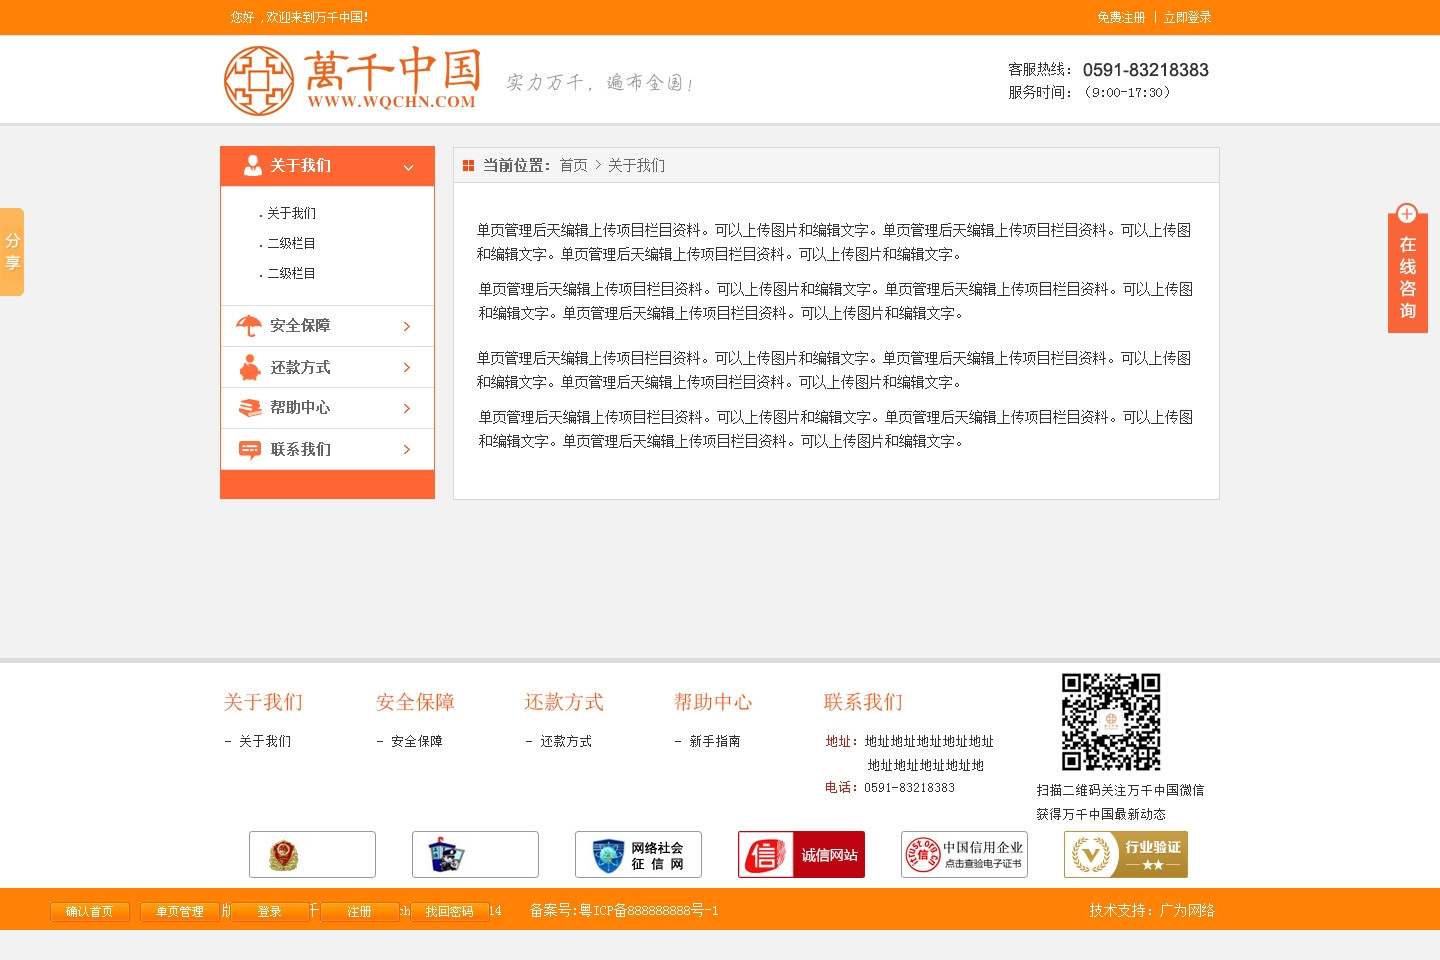Click the chat bubble icon beside 联系我们
The width and height of the screenshot is (1440, 960).
coord(249,450)
